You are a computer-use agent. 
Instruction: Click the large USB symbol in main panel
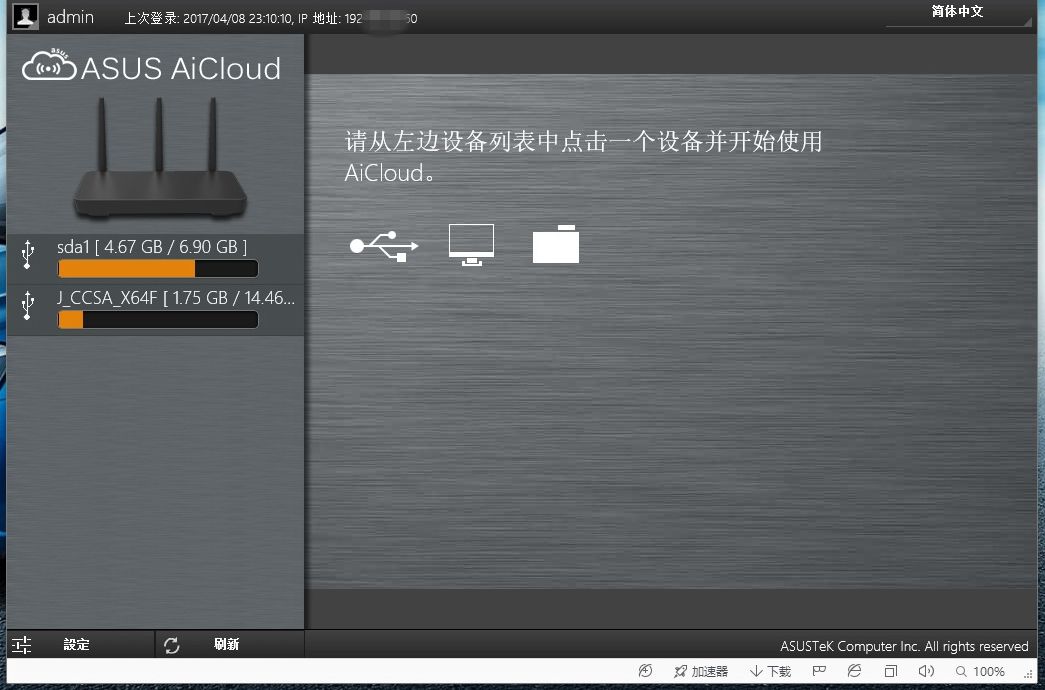(x=385, y=246)
